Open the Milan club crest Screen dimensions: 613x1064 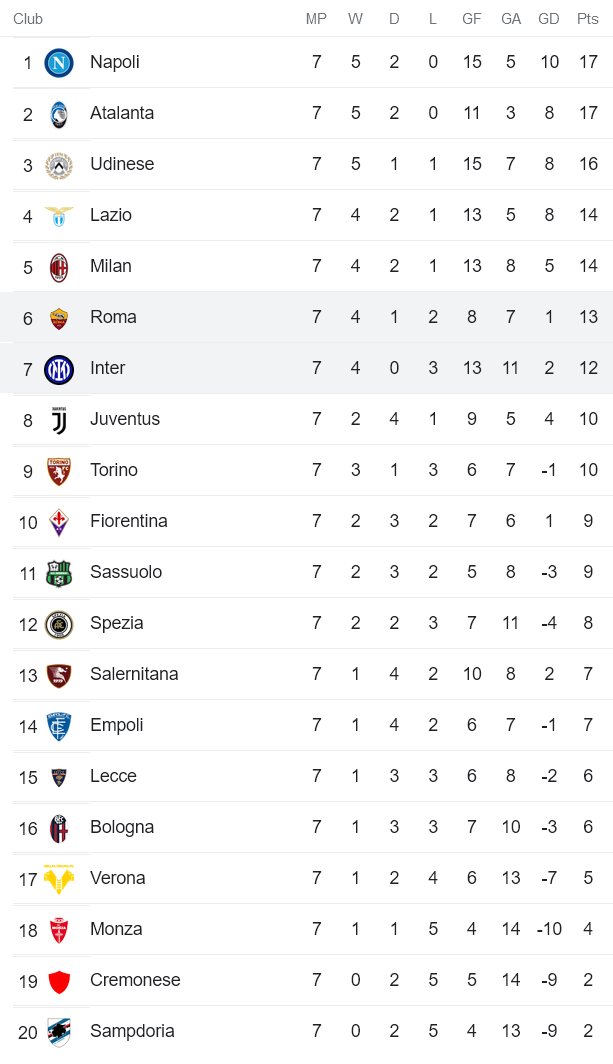59,267
